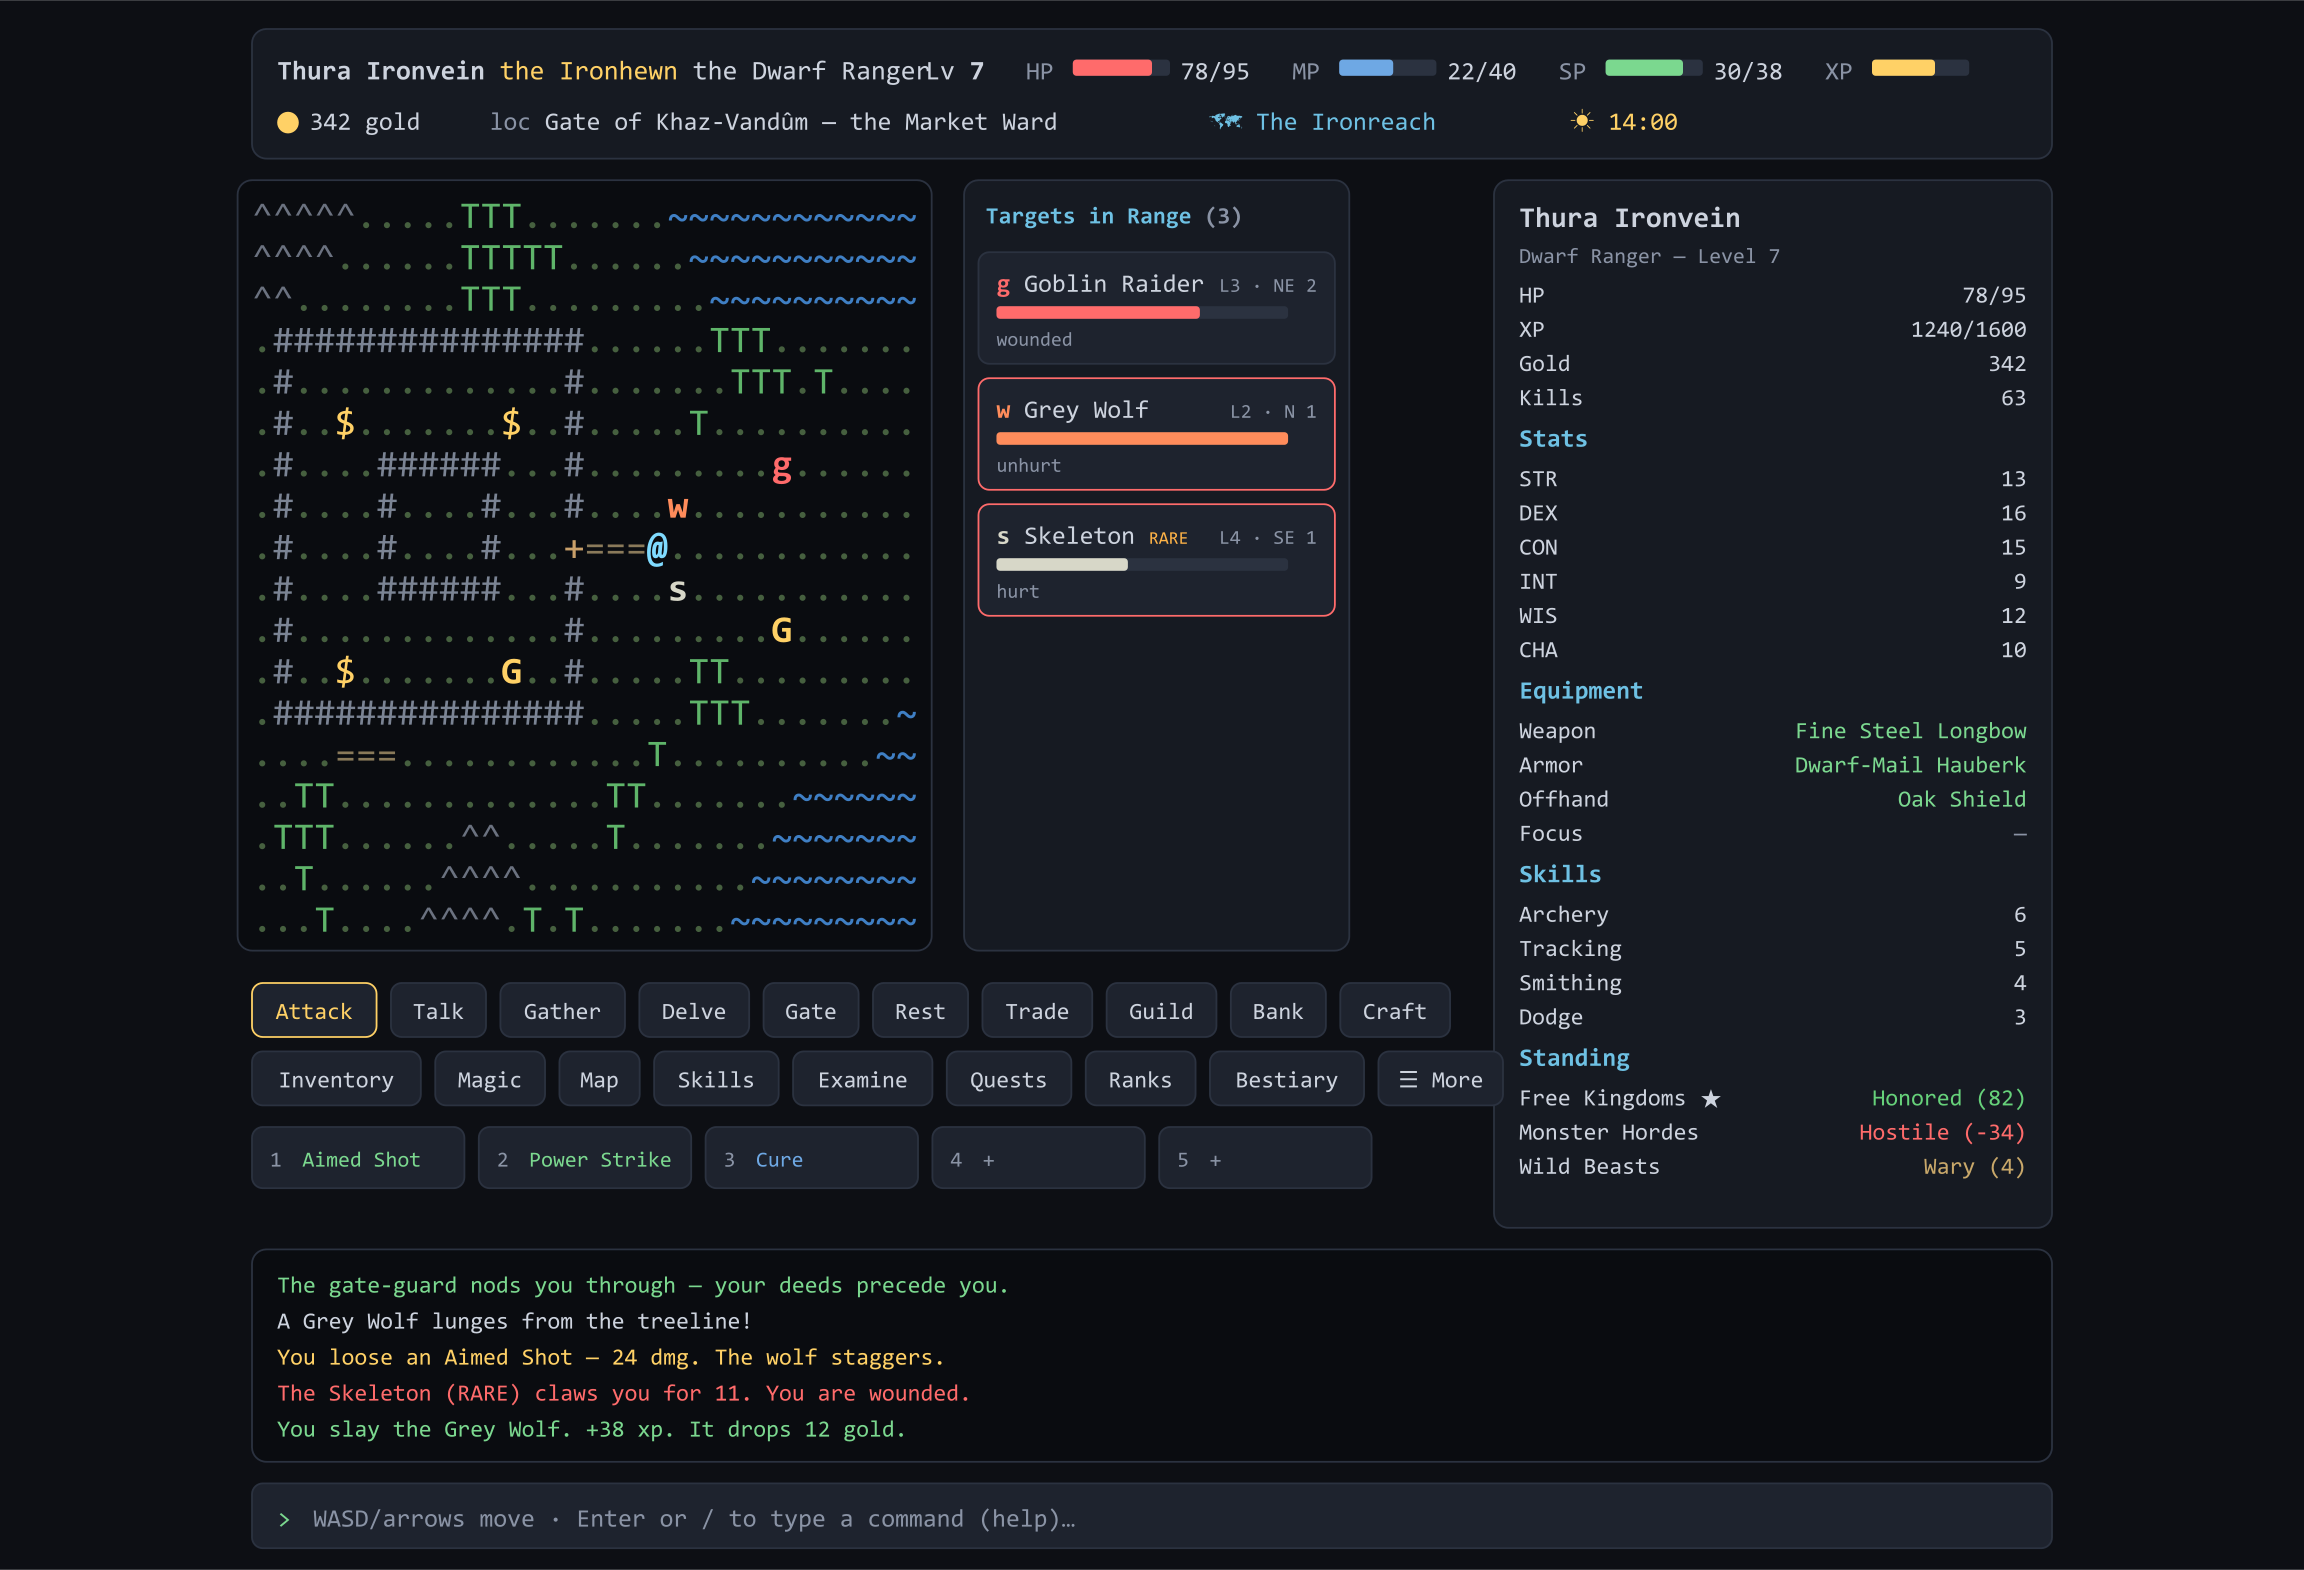
Task: Open the Bestiary
Action: [x=1286, y=1079]
